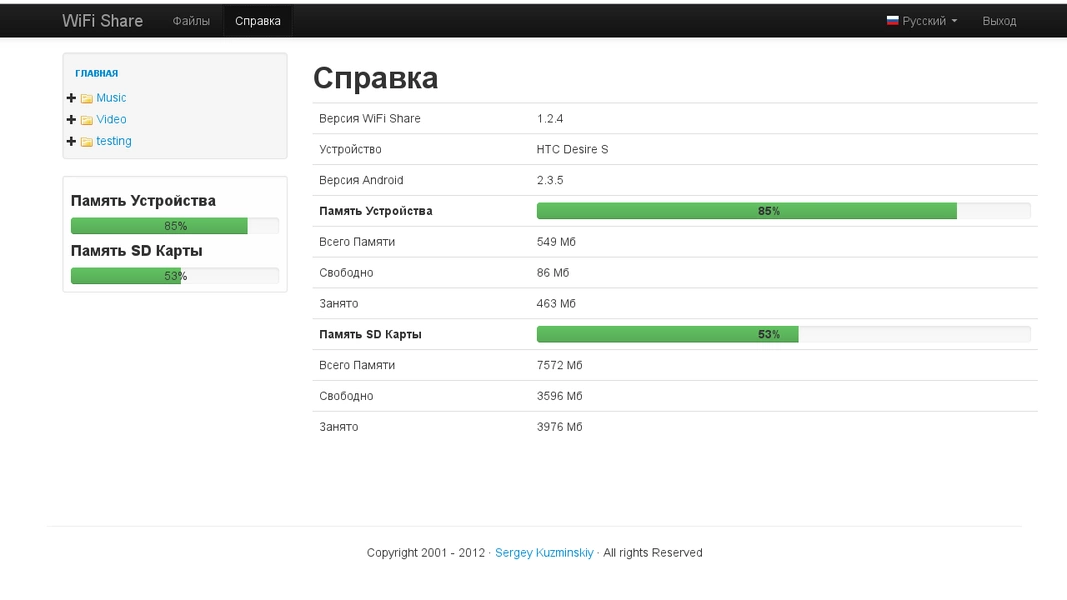The height and width of the screenshot is (600, 1067).
Task: Click the Music folder icon
Action: point(87,98)
